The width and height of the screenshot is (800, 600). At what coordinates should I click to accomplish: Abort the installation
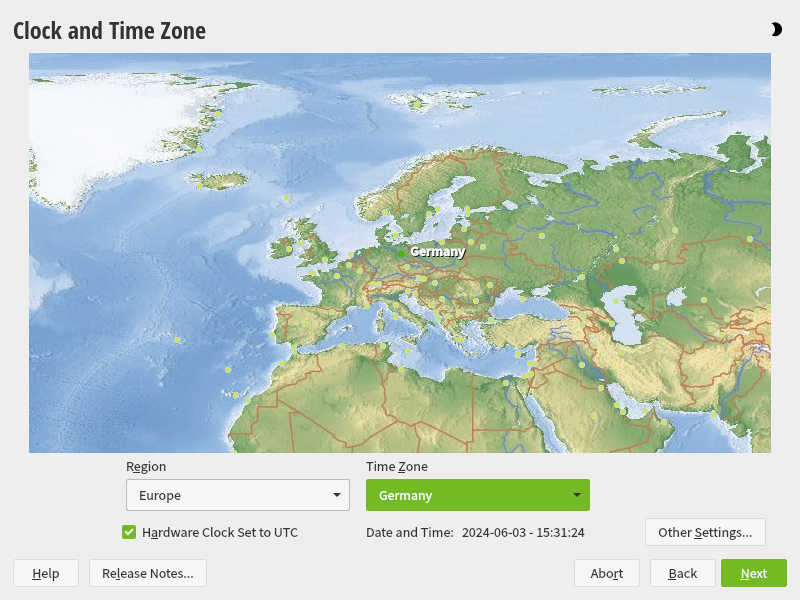coord(607,573)
